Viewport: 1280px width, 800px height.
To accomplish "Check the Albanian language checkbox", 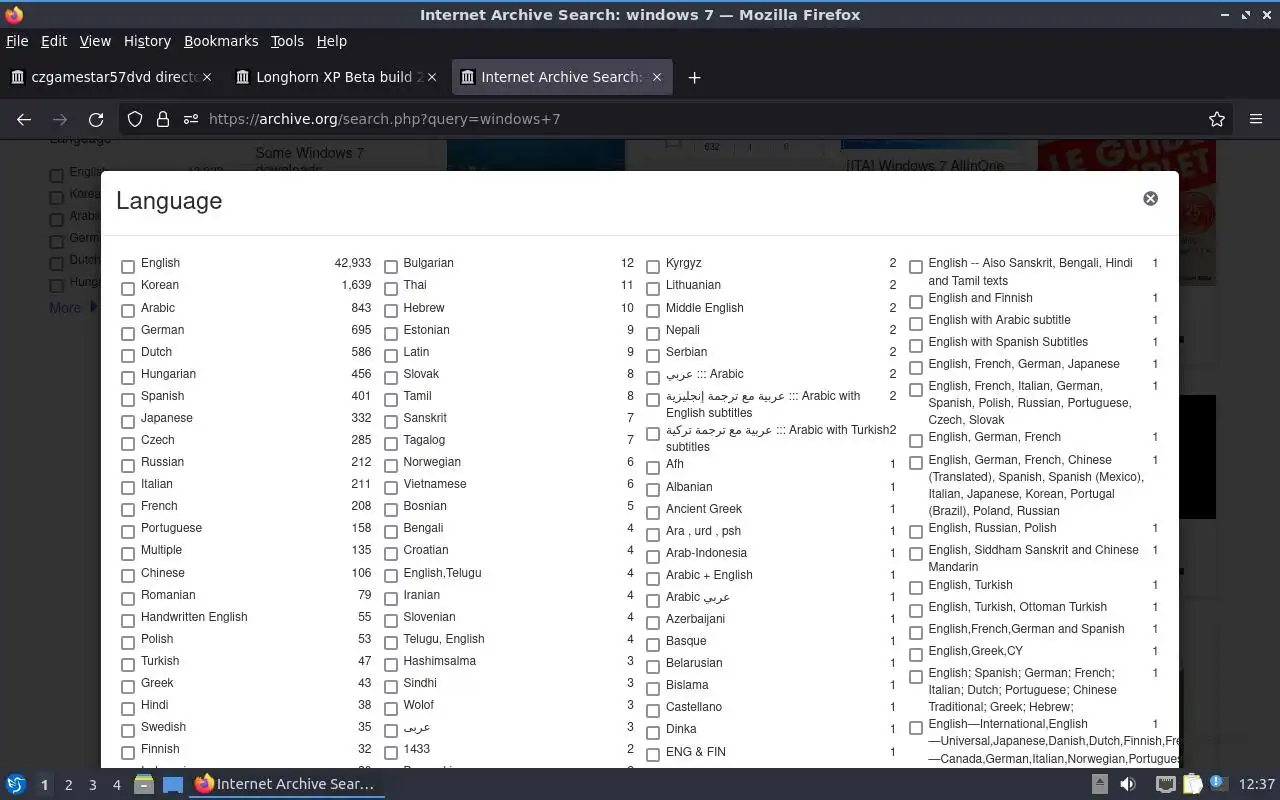I will tap(653, 490).
